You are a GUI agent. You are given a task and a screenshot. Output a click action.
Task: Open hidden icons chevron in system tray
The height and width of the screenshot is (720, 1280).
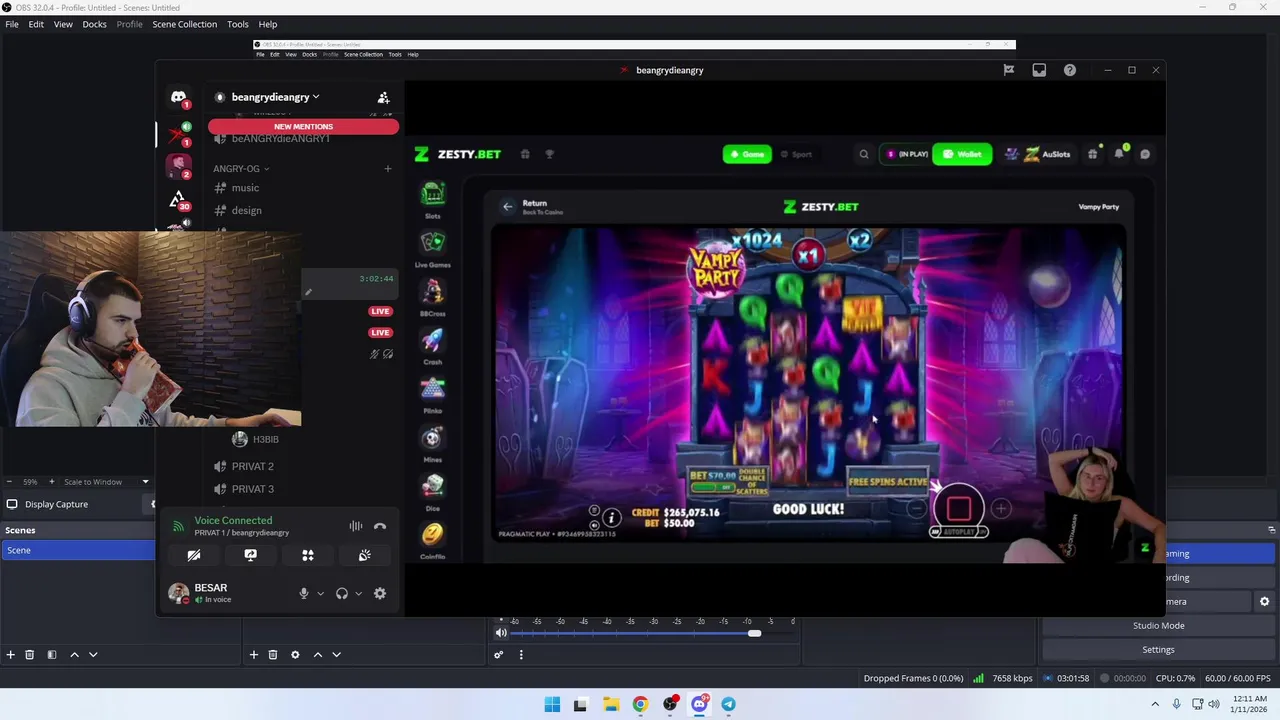[1155, 704]
